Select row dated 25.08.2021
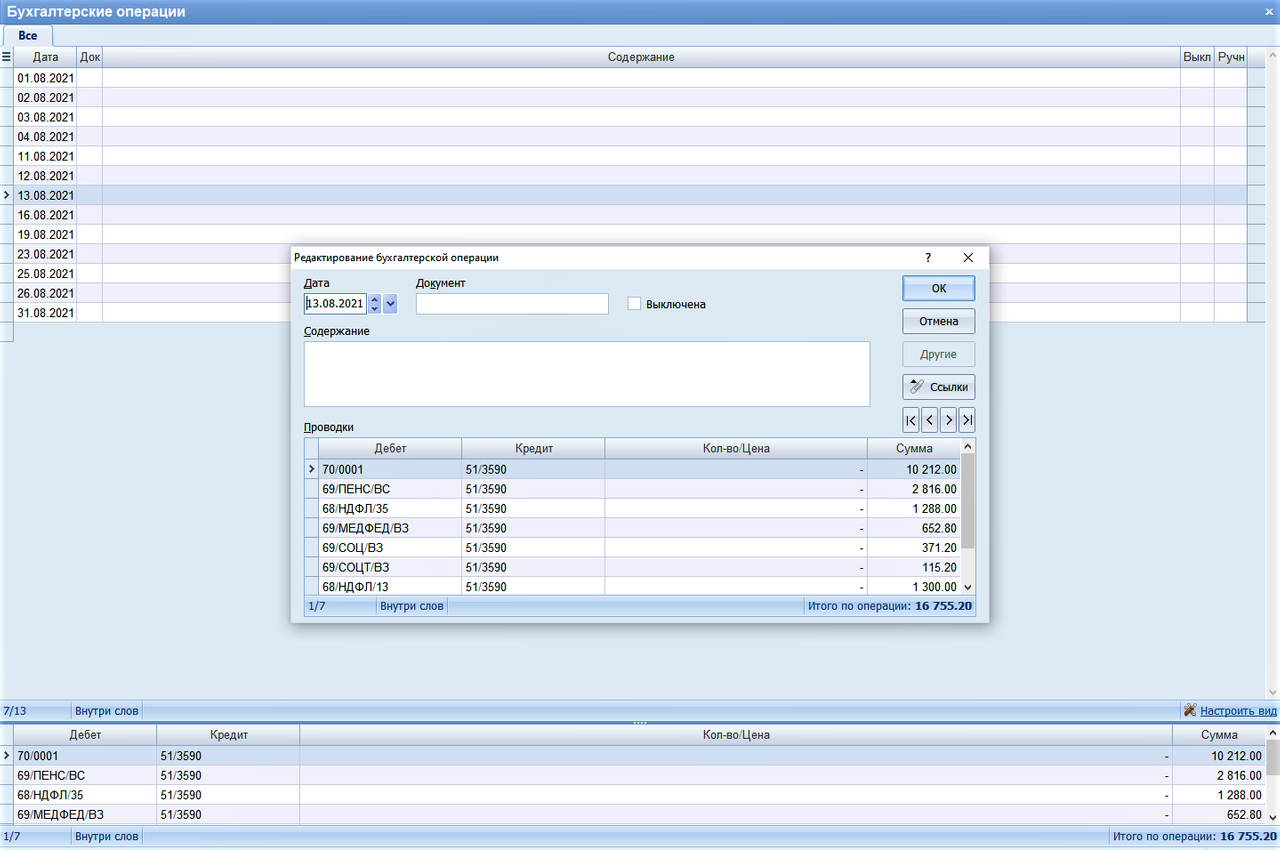The image size is (1280, 850). (x=631, y=273)
